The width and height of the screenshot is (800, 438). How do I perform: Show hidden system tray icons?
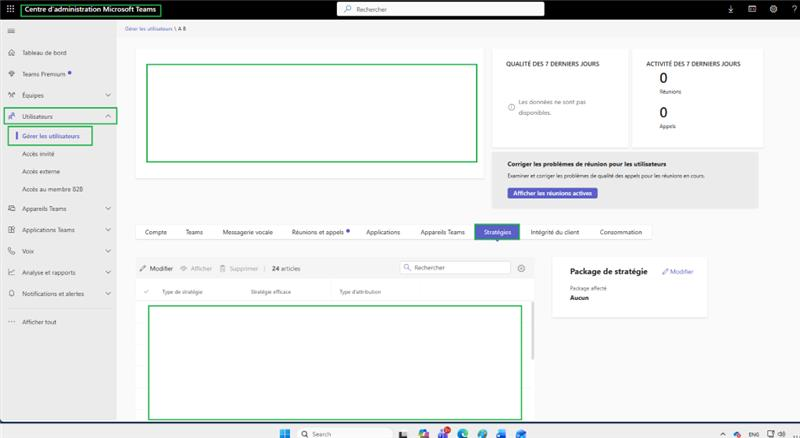click(x=723, y=434)
